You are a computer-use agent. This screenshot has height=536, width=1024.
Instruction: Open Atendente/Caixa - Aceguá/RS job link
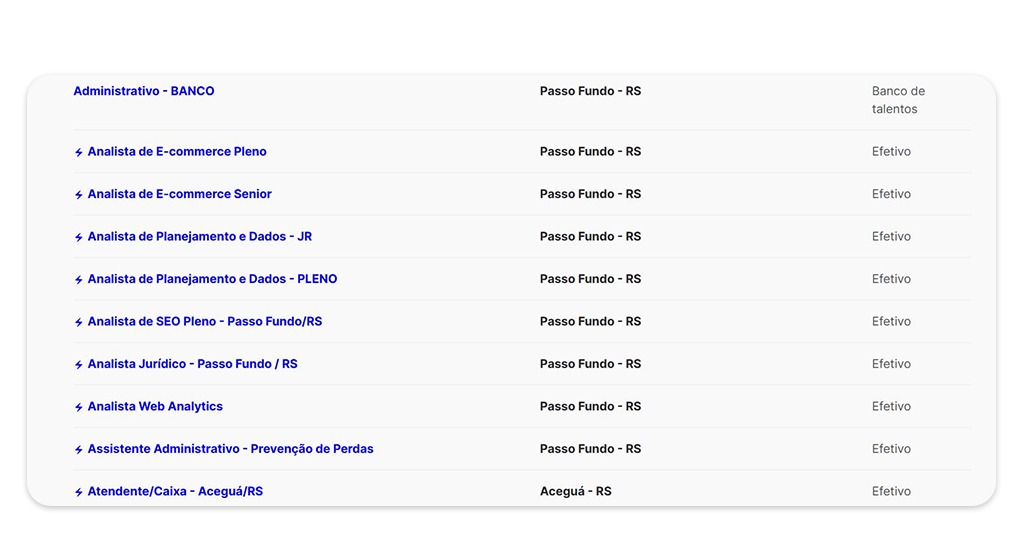click(175, 492)
